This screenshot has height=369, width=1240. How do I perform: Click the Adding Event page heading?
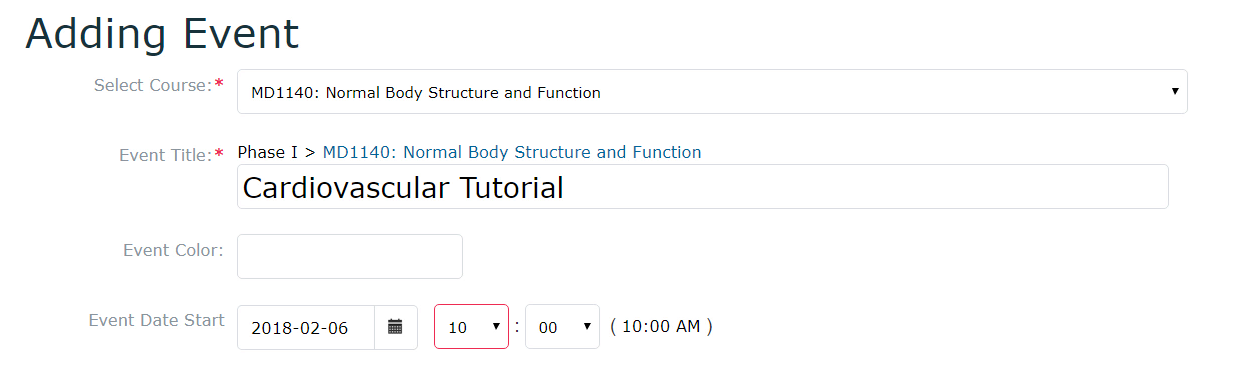coord(162,33)
